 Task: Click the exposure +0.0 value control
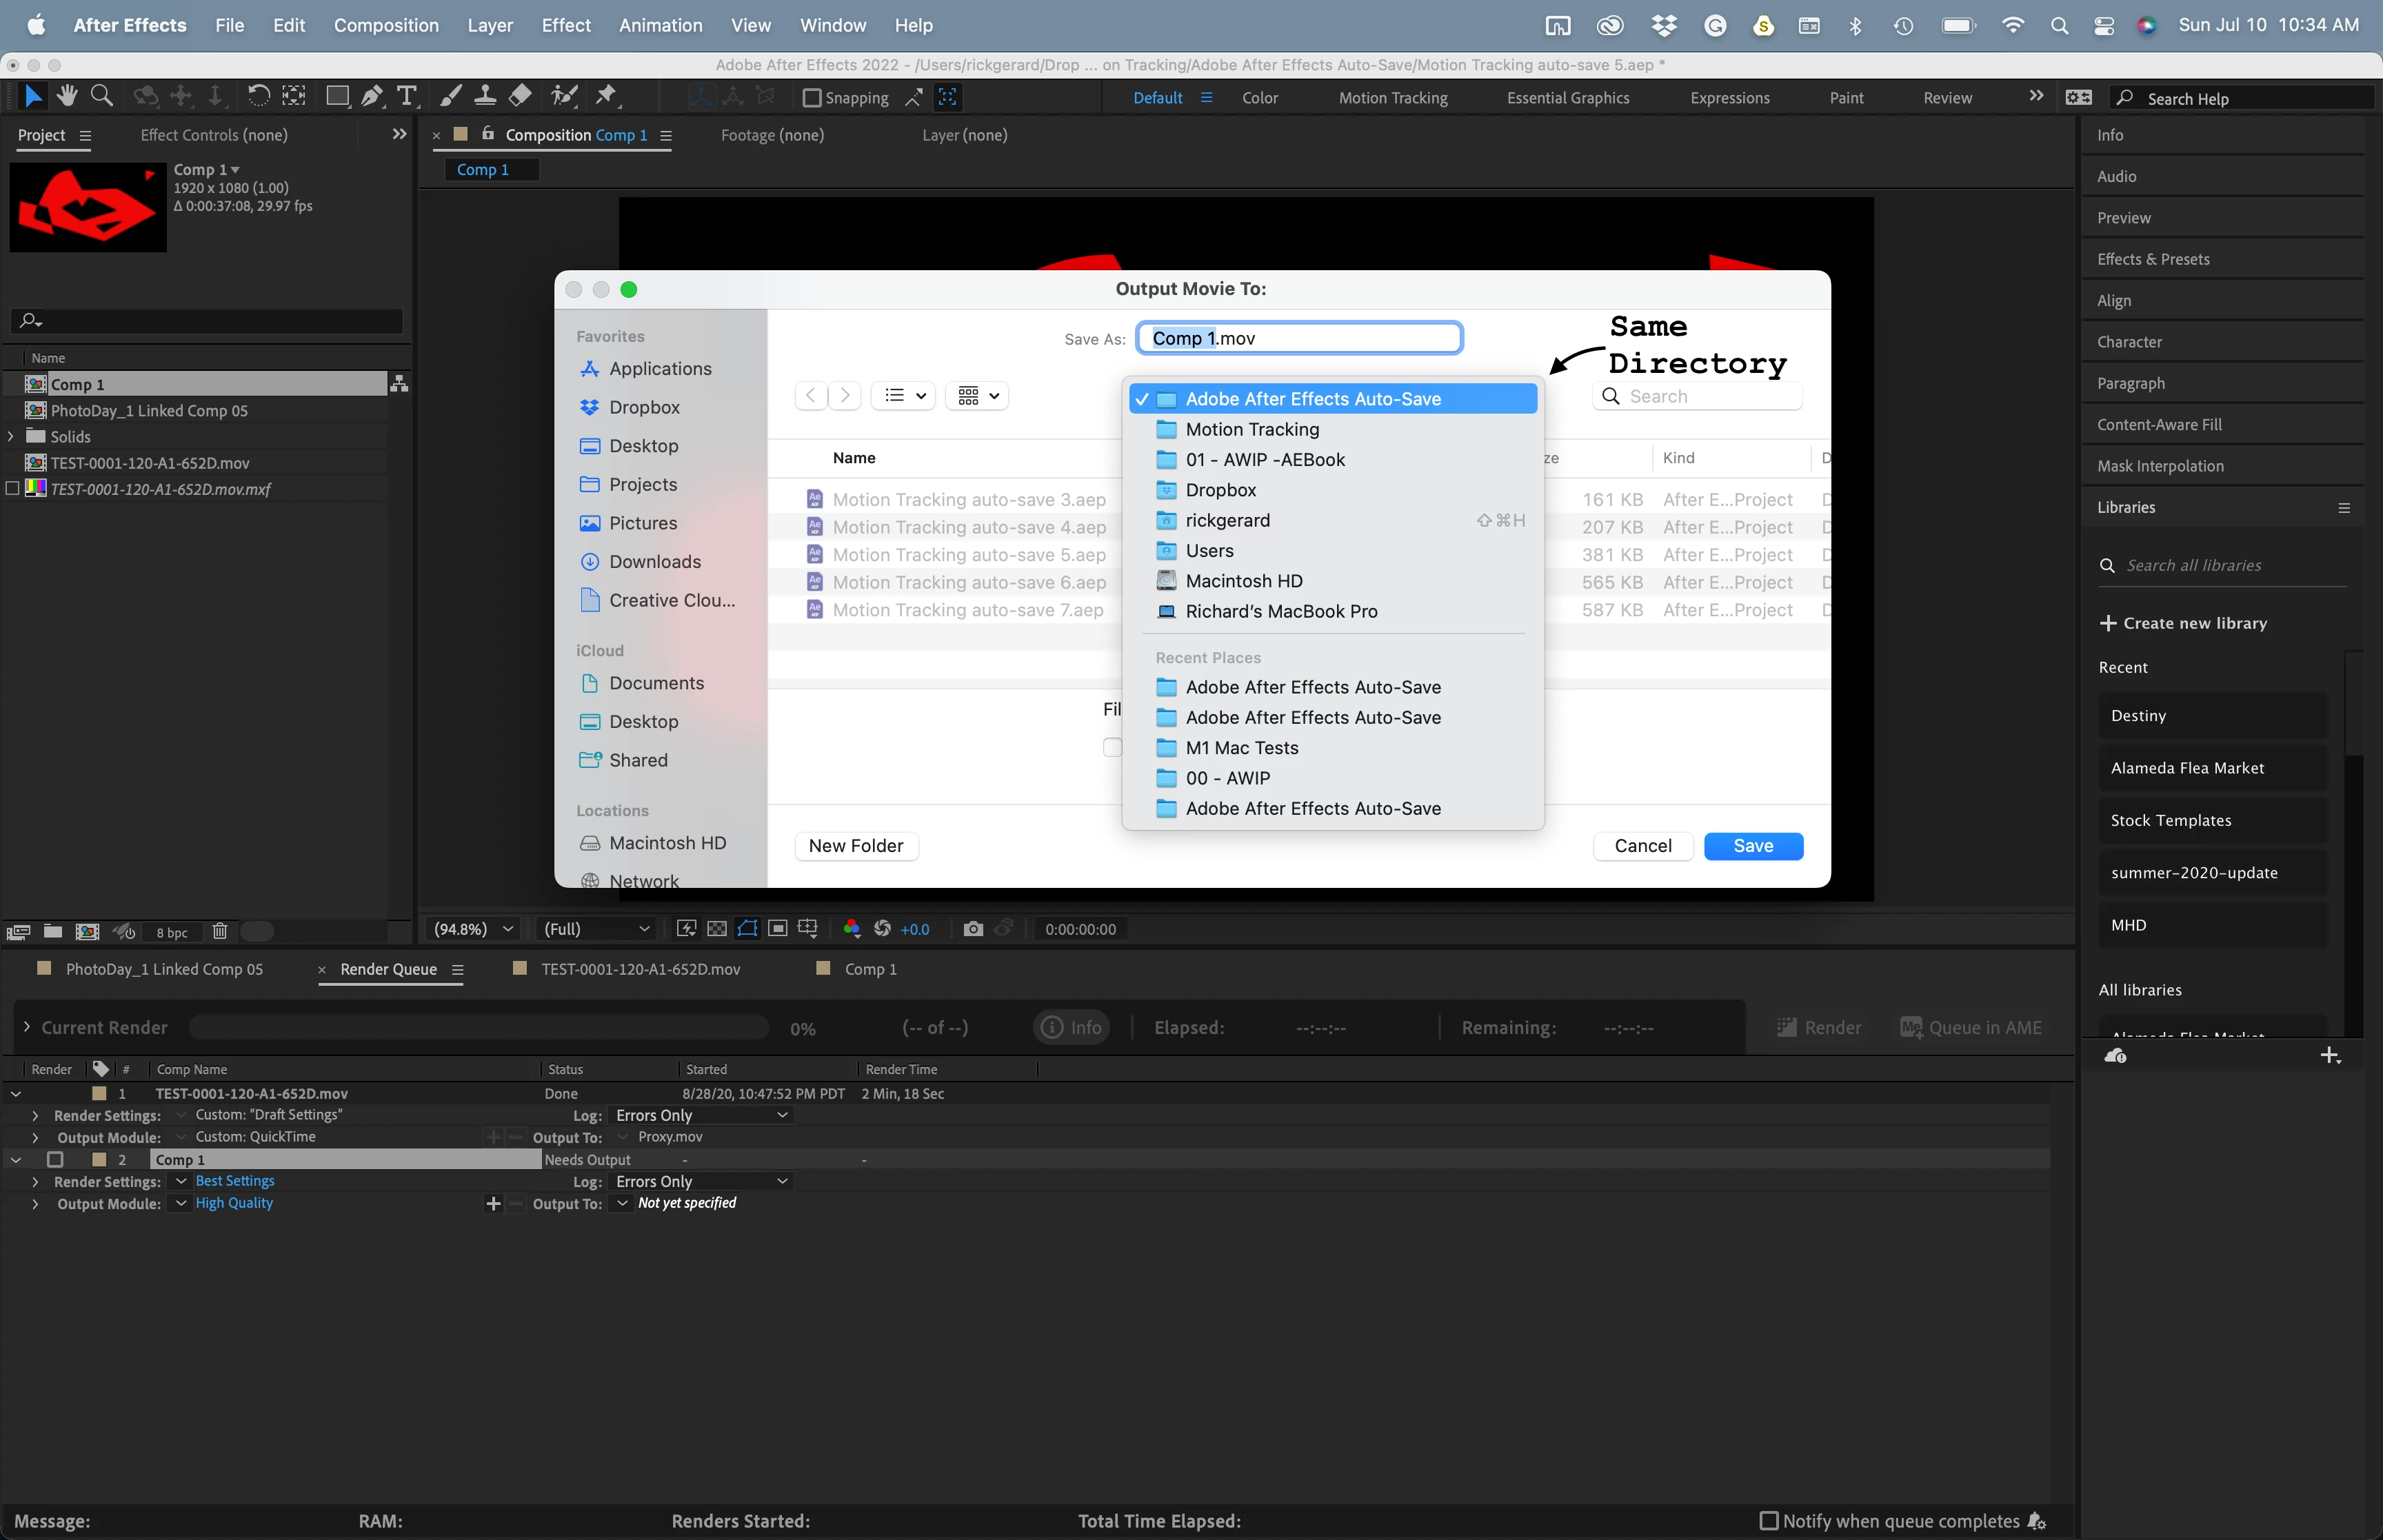pos(914,929)
